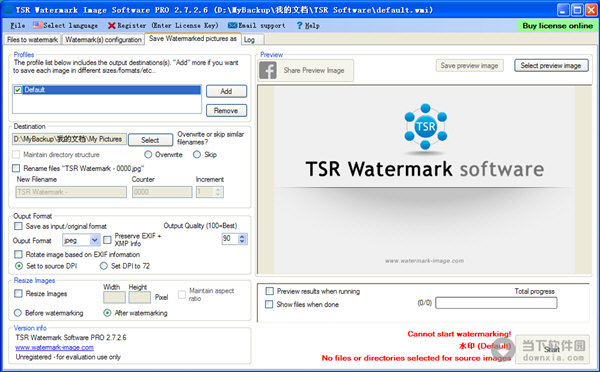The image size is (600, 372).
Task: Toggle the Default profile checkbox
Action: [x=18, y=90]
